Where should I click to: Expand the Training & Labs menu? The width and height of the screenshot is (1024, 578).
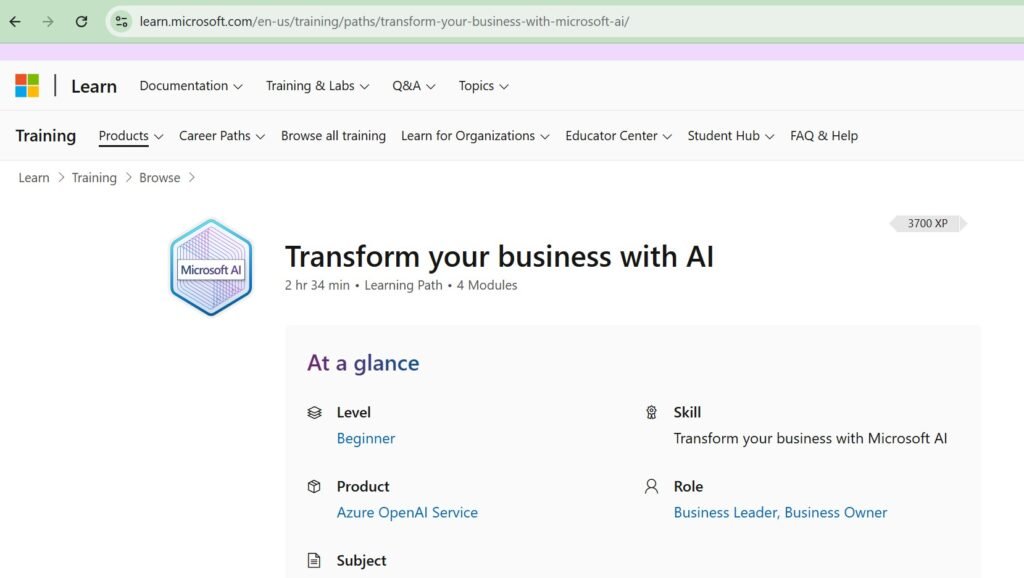317,86
